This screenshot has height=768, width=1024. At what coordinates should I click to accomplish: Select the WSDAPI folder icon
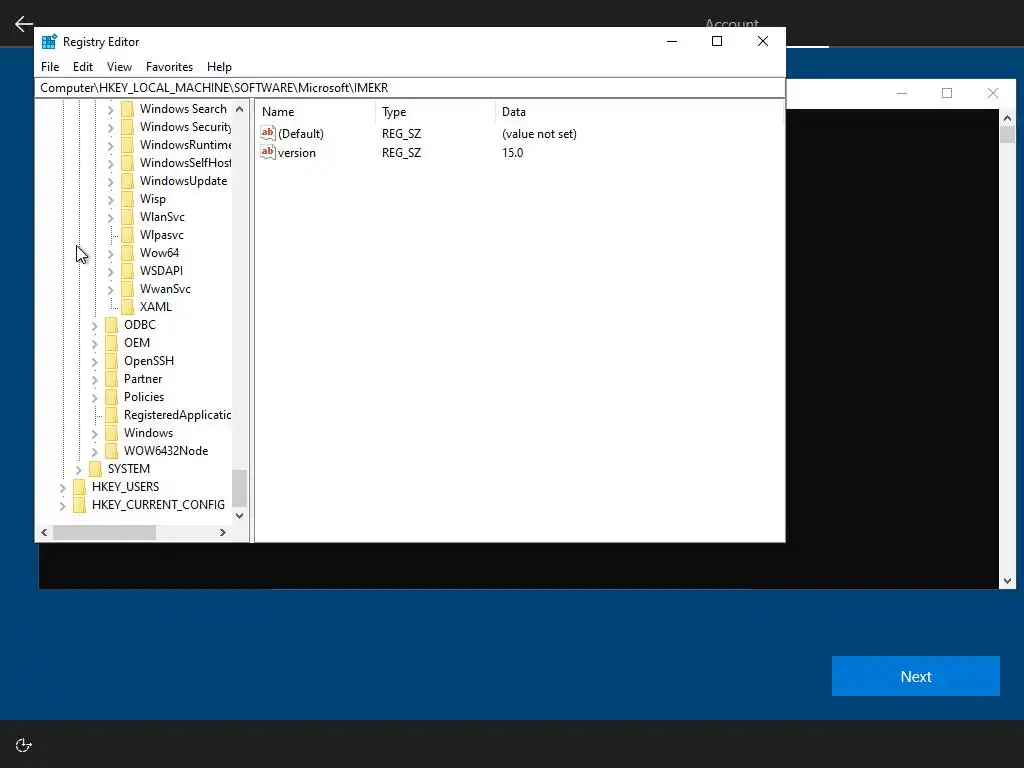tap(127, 270)
